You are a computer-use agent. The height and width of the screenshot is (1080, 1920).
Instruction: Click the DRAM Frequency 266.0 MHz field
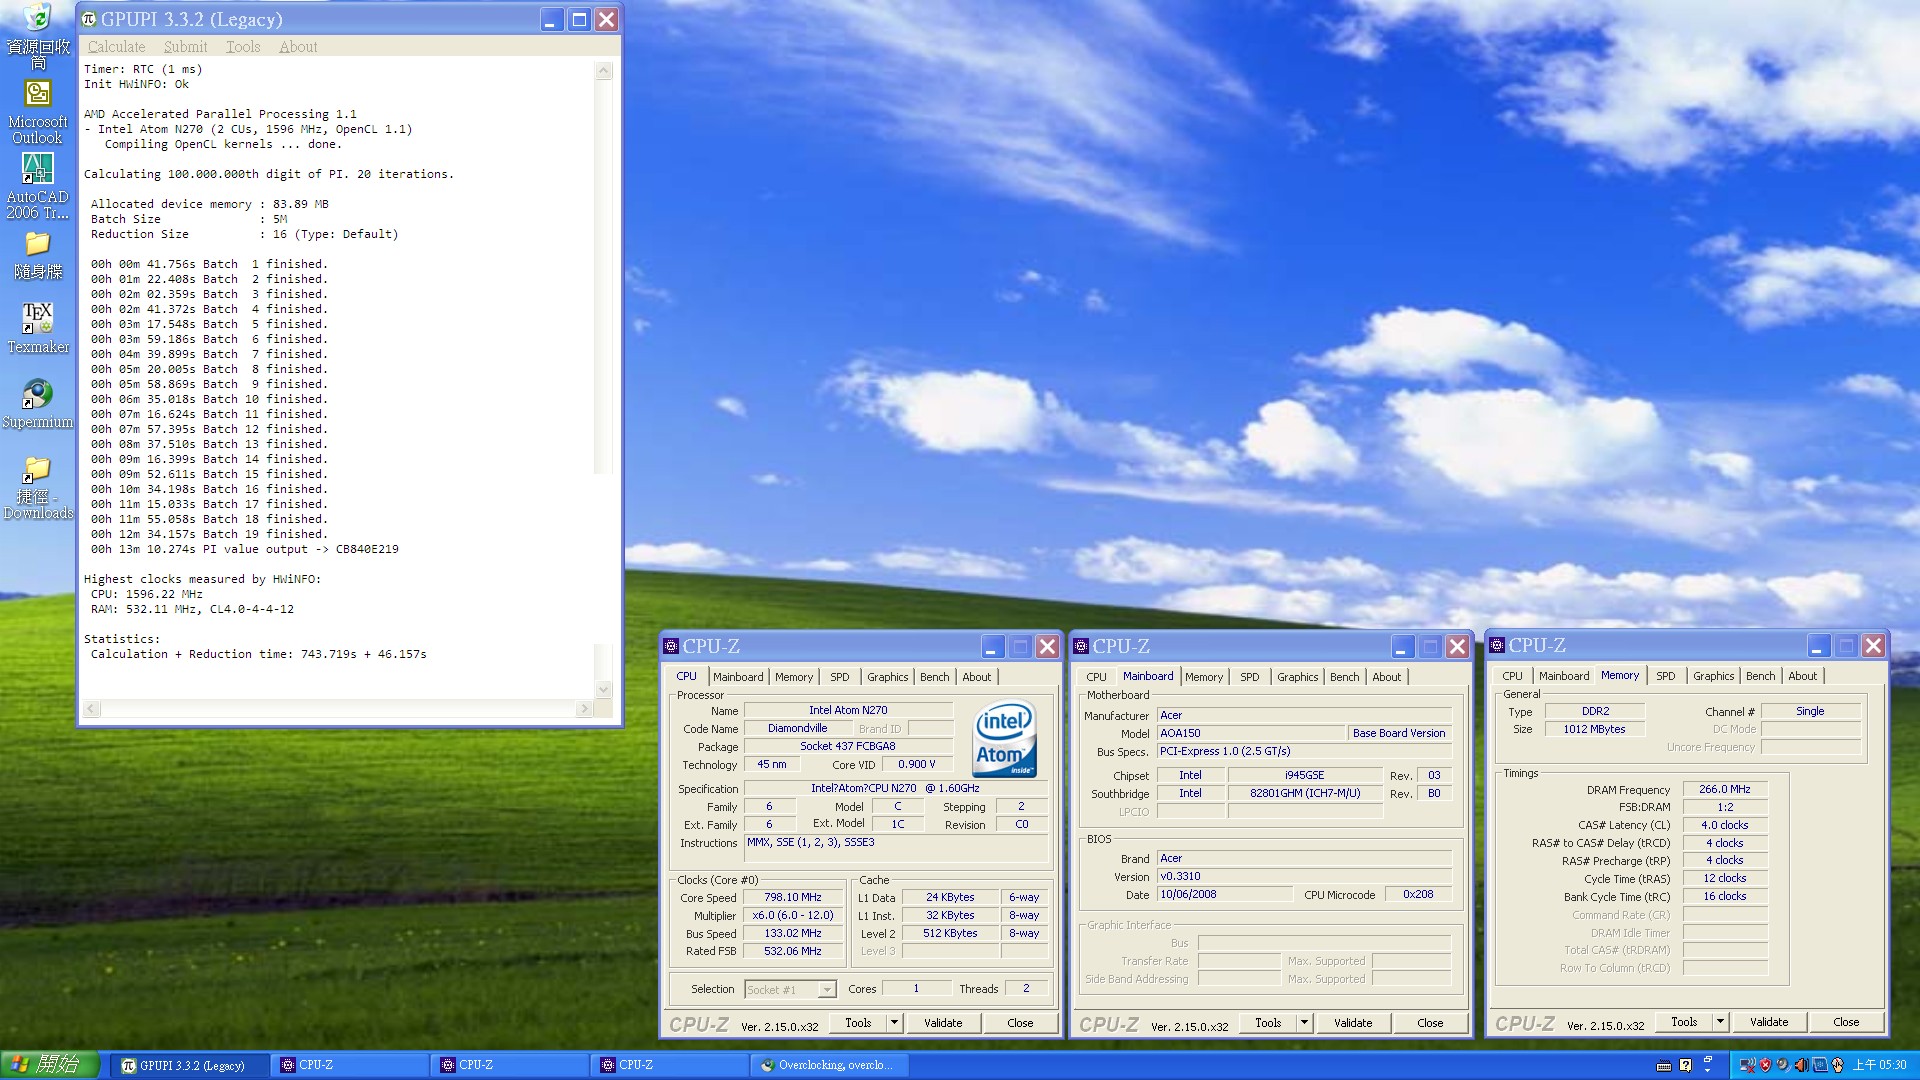tap(1725, 789)
